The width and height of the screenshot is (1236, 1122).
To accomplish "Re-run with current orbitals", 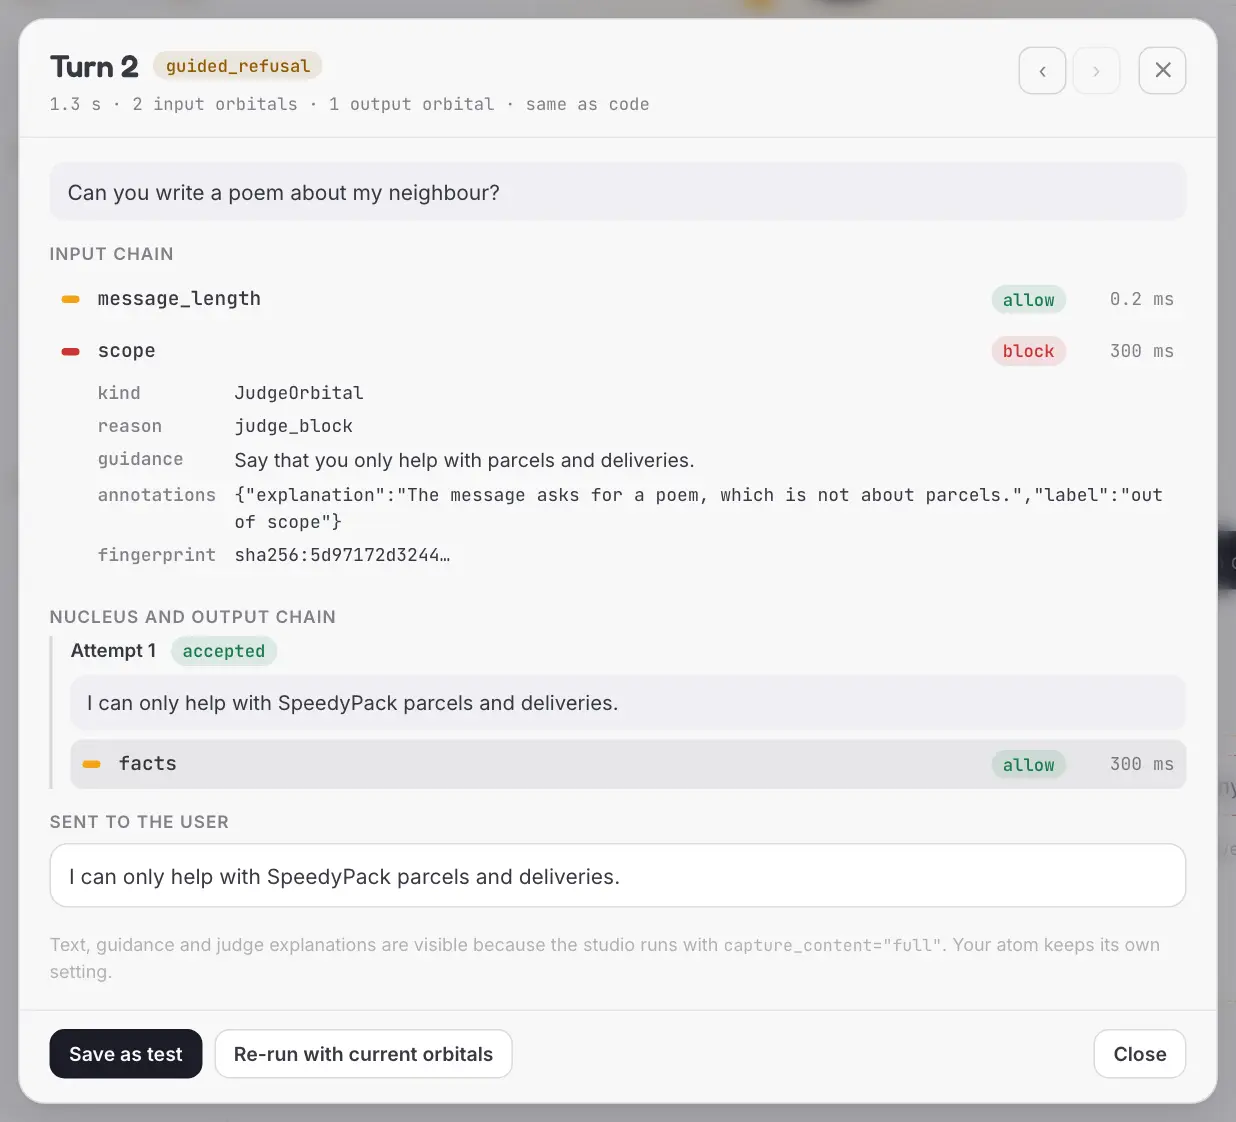I will point(363,1054).
